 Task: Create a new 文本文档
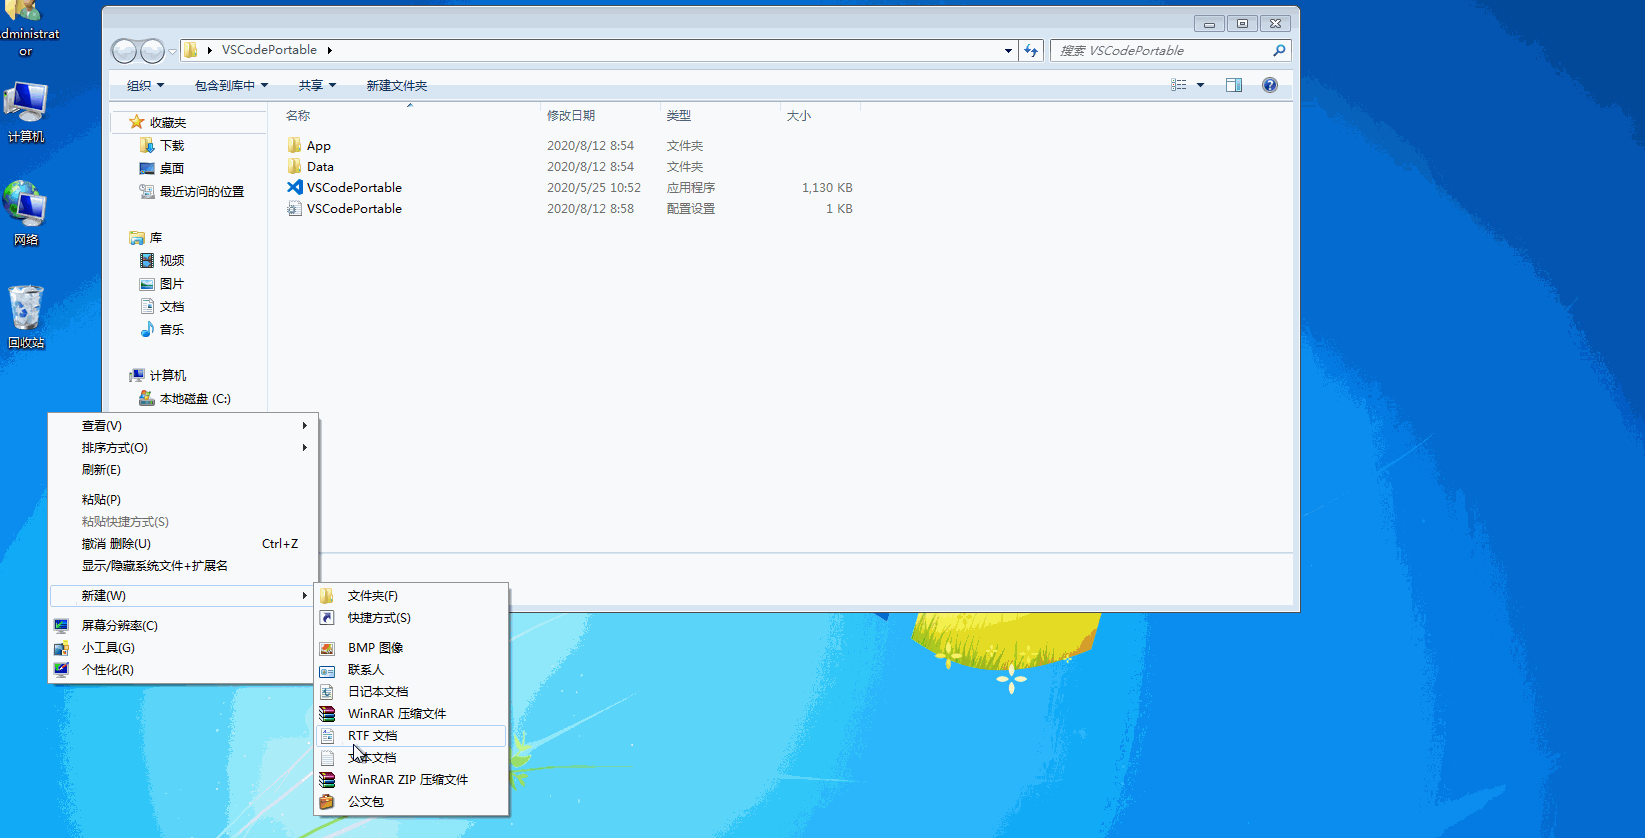(411, 758)
